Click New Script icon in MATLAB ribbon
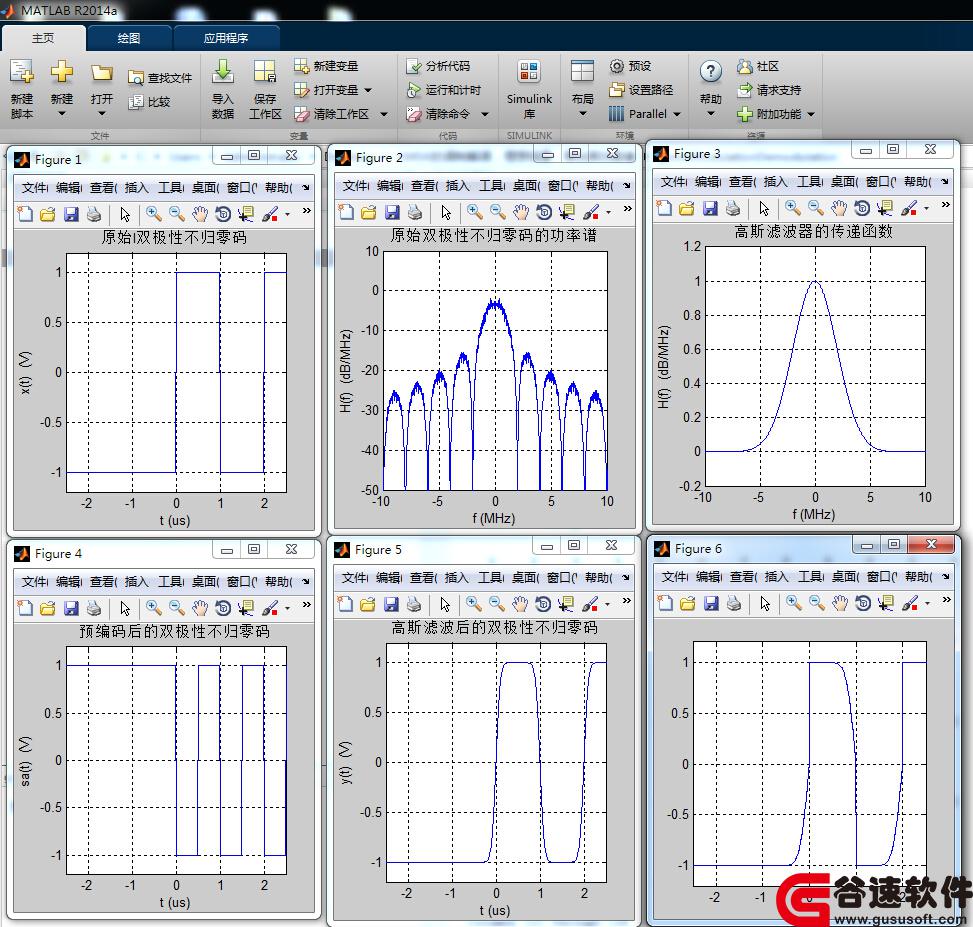This screenshot has height=927, width=973. coord(22,73)
